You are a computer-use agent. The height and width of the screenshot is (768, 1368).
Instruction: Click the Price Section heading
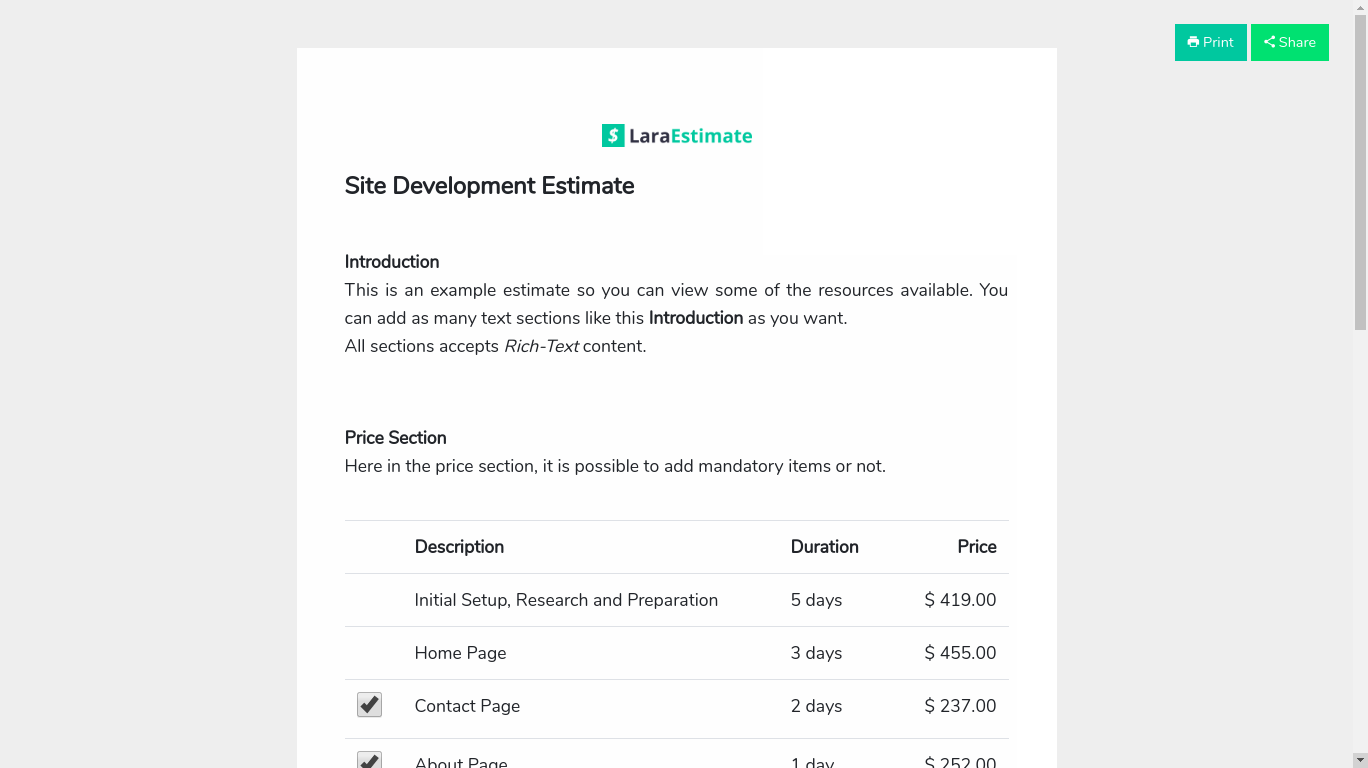395,438
